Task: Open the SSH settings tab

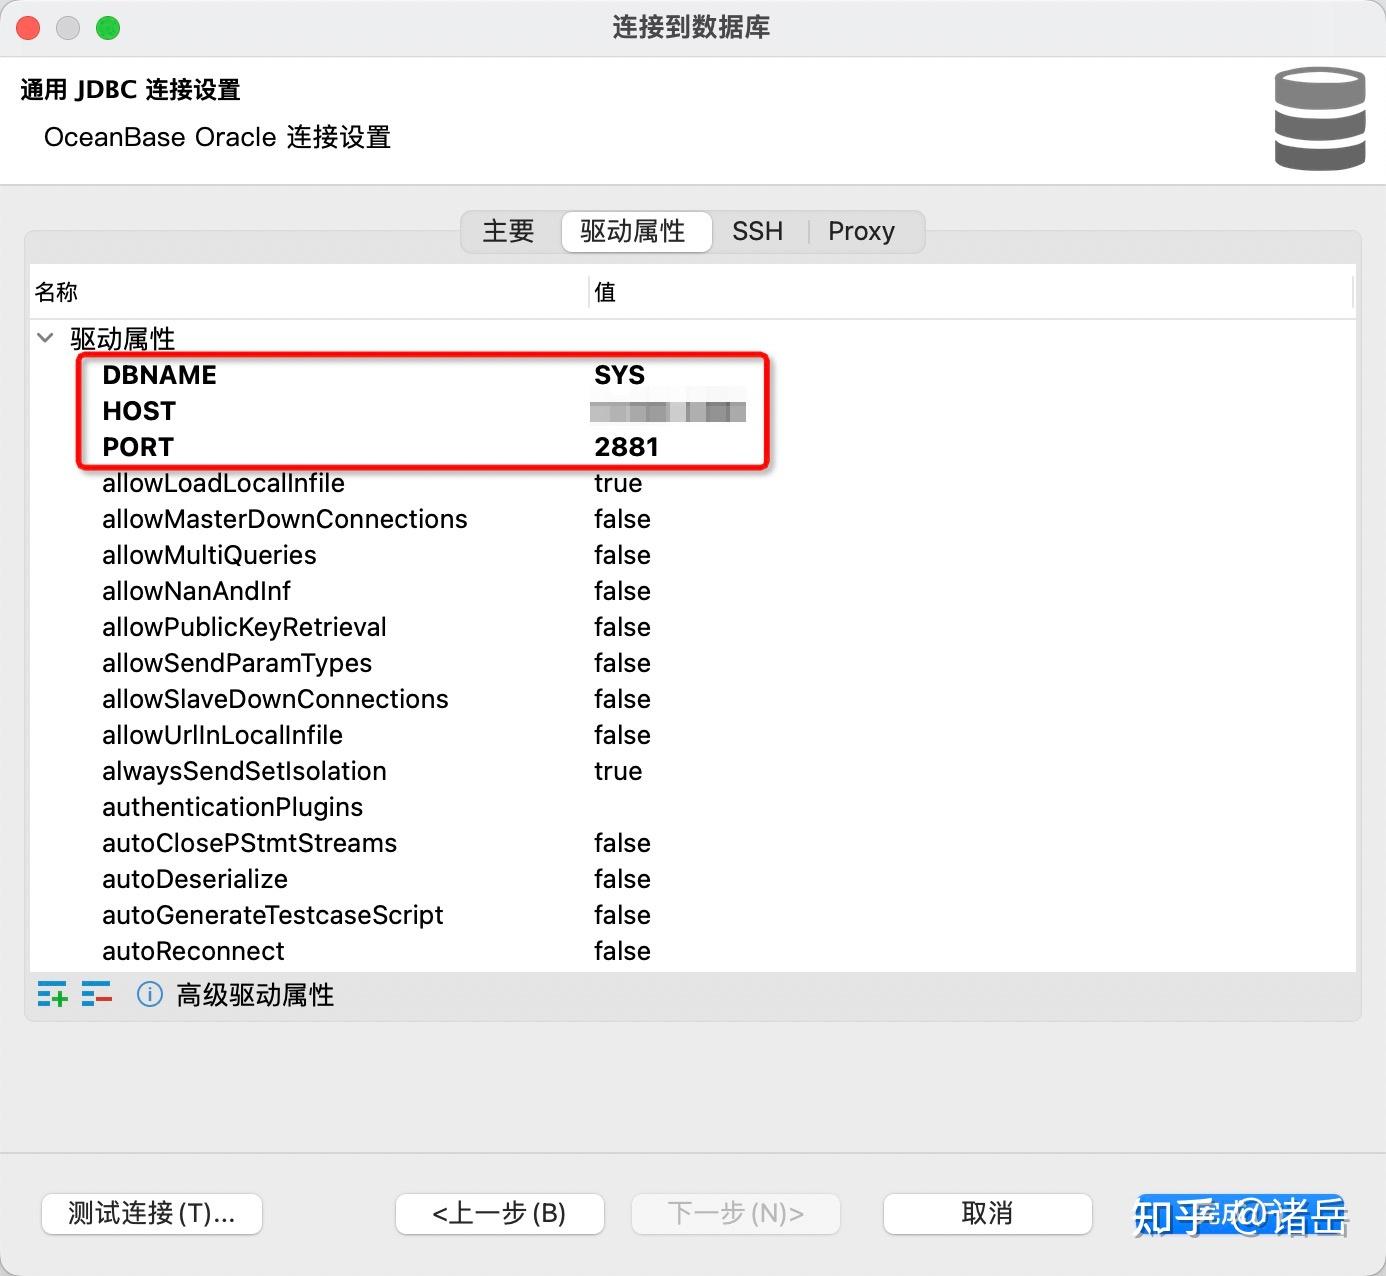Action: (x=757, y=231)
